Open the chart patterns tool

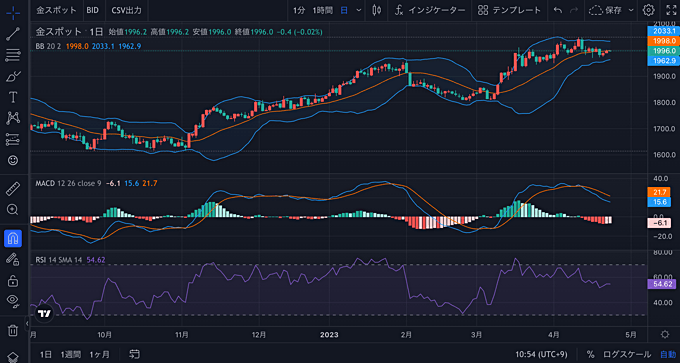pos(13,118)
